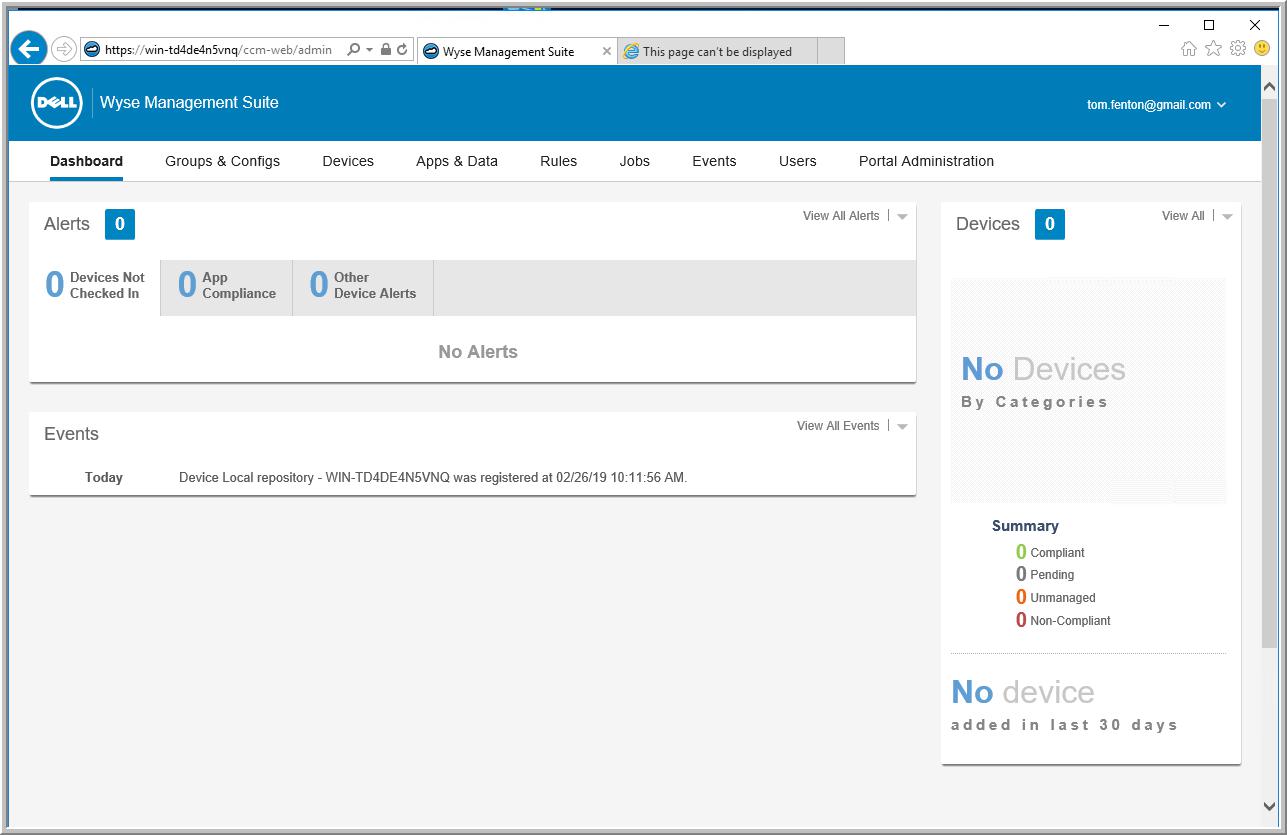
Task: Open the Events menu tab
Action: [714, 161]
